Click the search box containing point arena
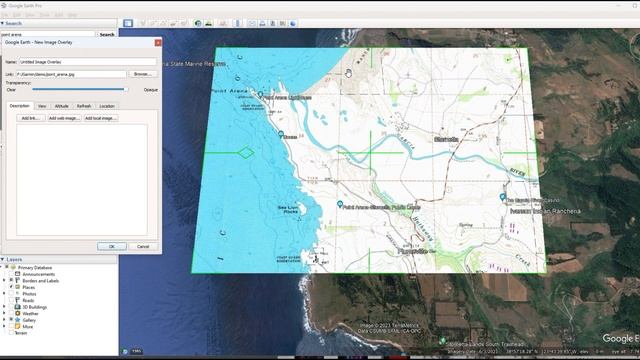640x360 pixels. 48,35
